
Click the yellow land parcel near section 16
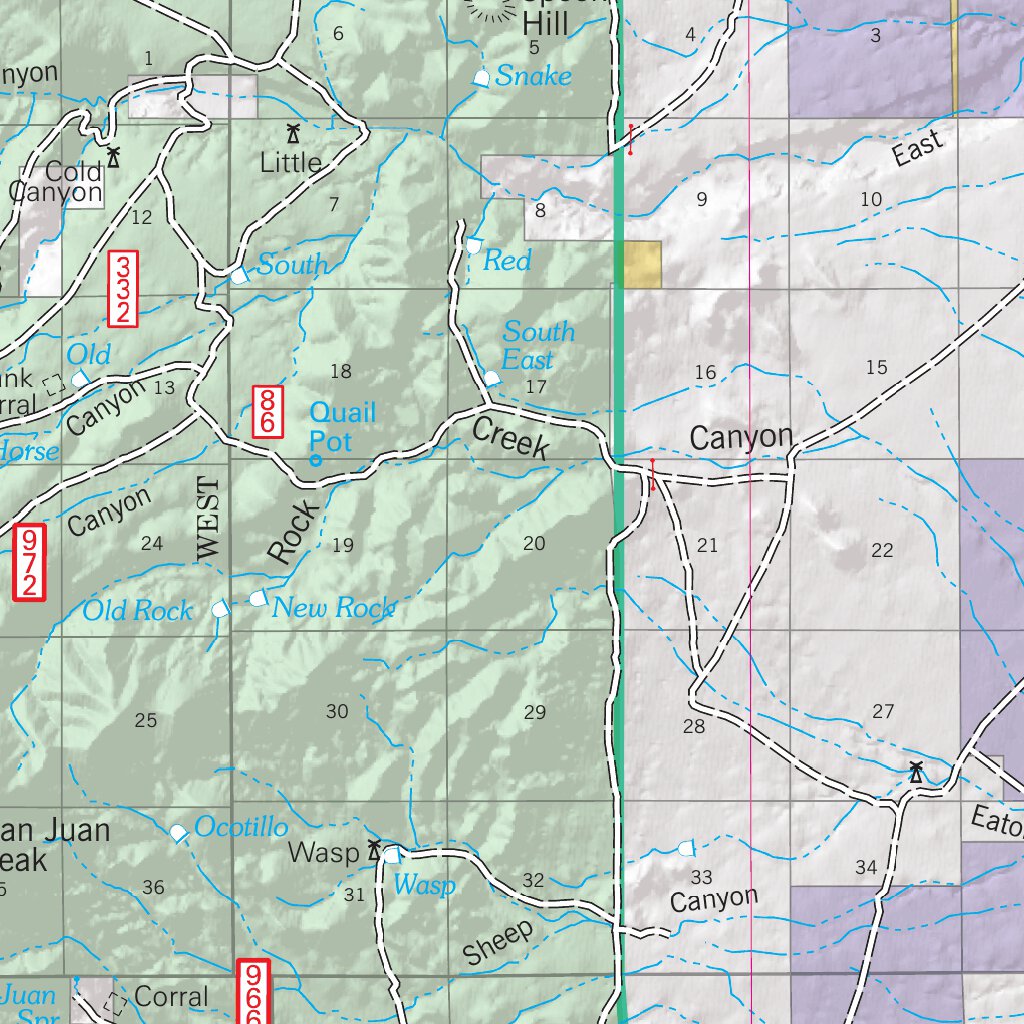(x=643, y=263)
